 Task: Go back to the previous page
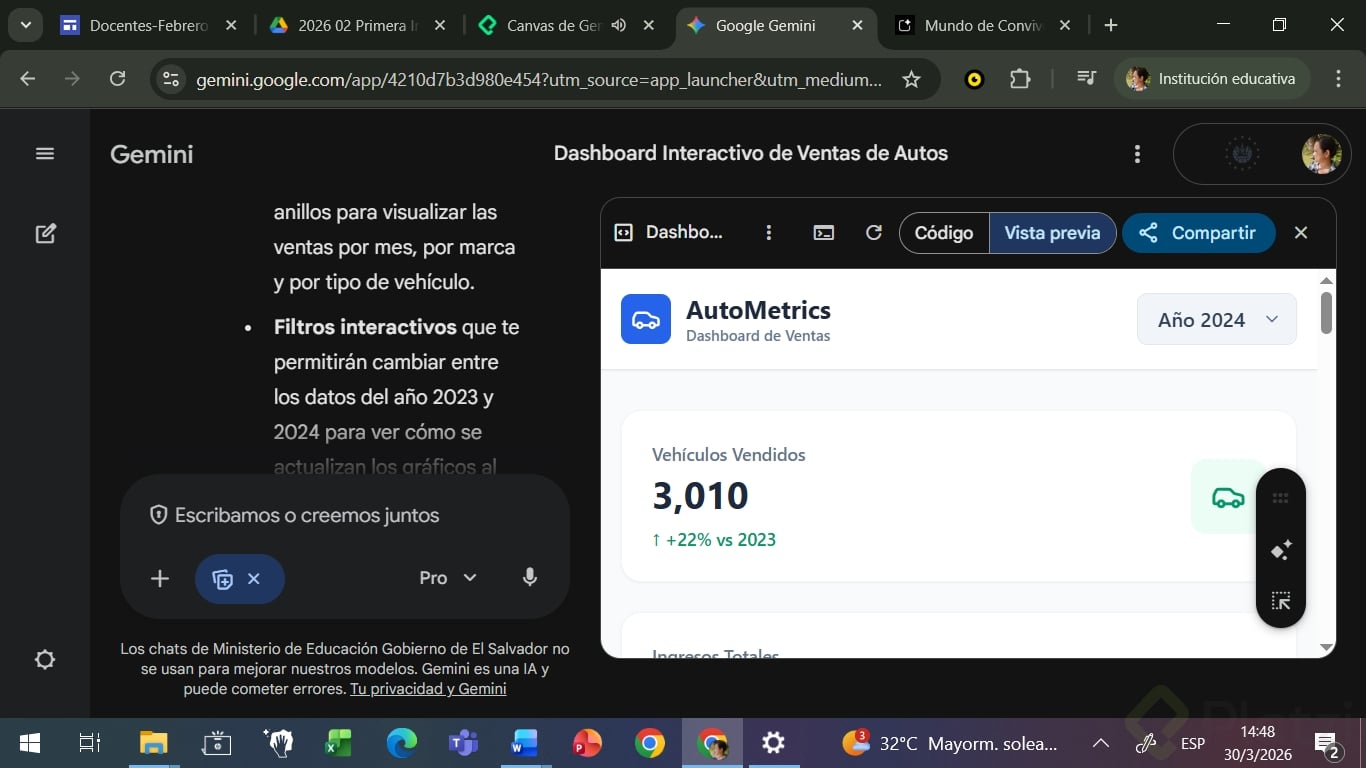click(28, 79)
